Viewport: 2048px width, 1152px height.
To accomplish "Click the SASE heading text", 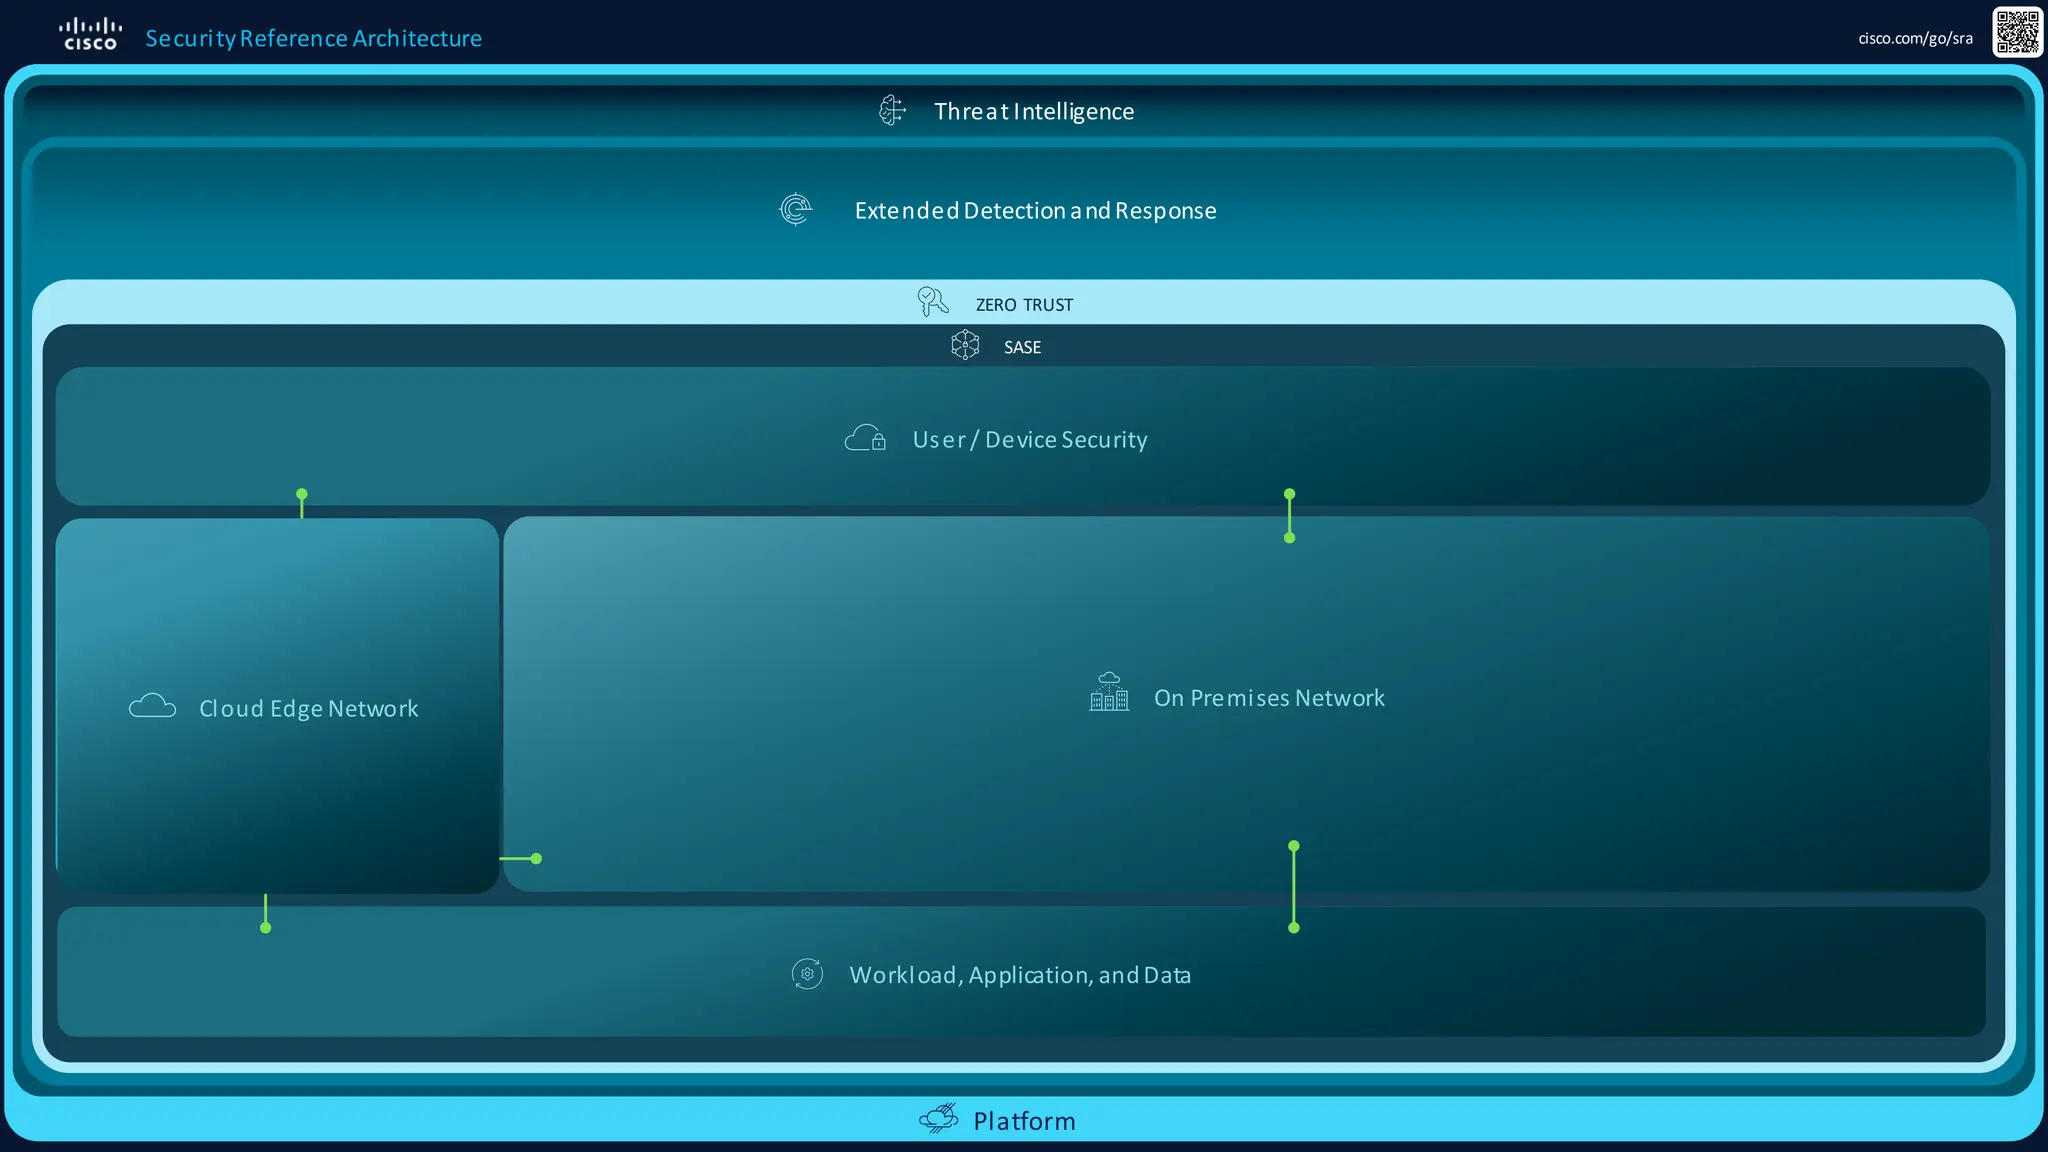I will (x=1022, y=348).
